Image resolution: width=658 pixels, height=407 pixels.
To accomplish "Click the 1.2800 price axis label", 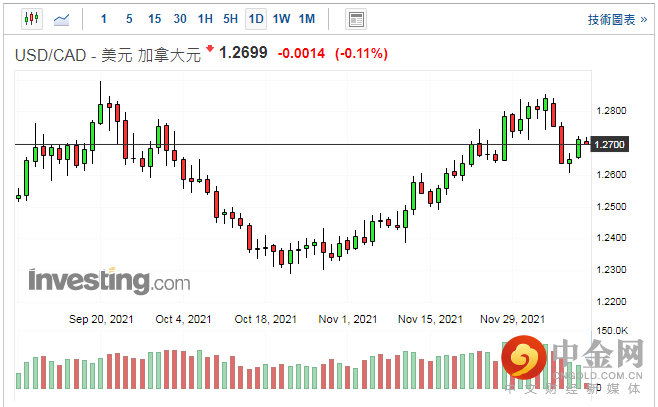I will [x=611, y=111].
